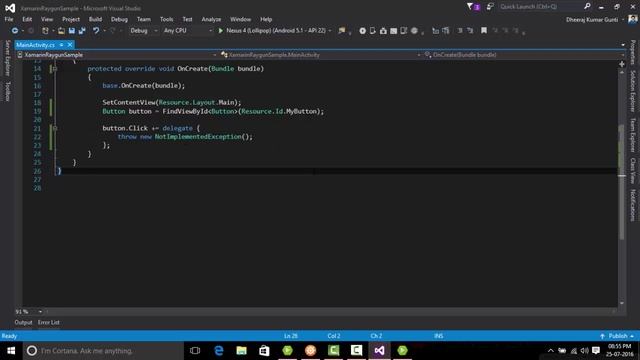Close the MainActivity.cs tab
The height and width of the screenshot is (360, 640).
coord(70,45)
